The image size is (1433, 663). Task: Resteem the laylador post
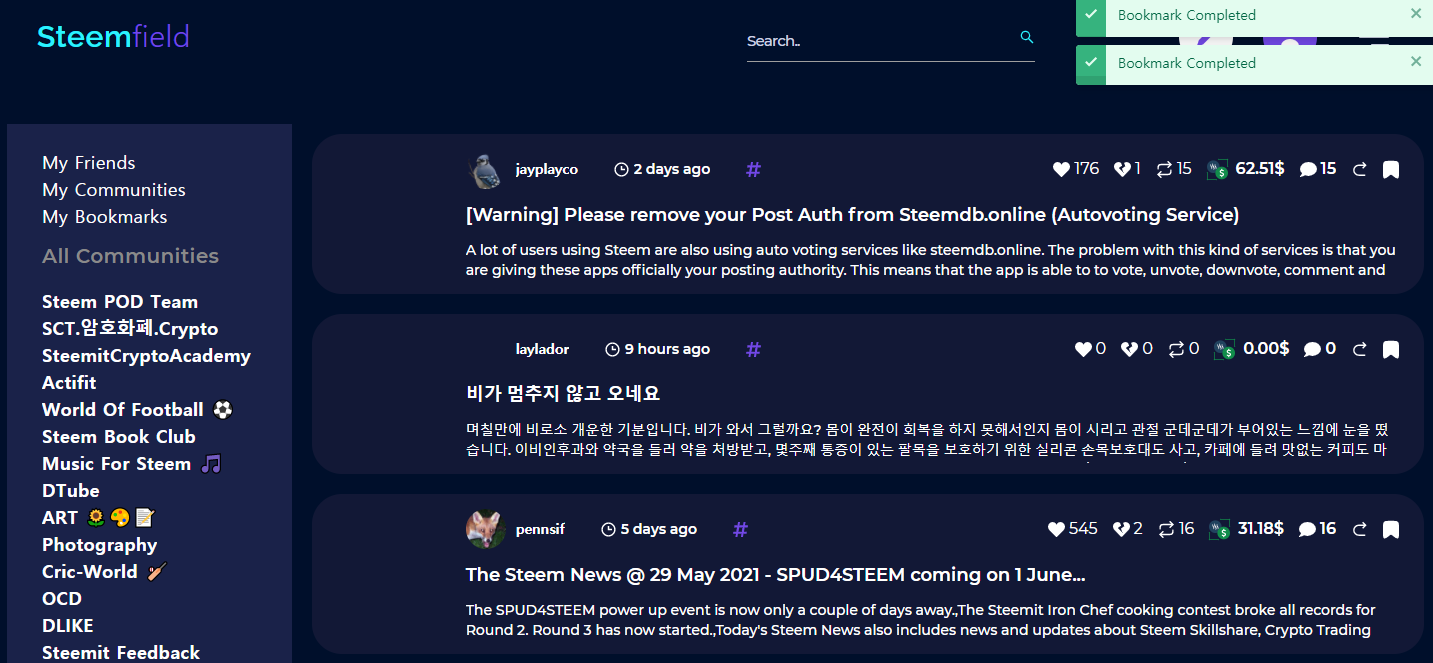[1176, 349]
